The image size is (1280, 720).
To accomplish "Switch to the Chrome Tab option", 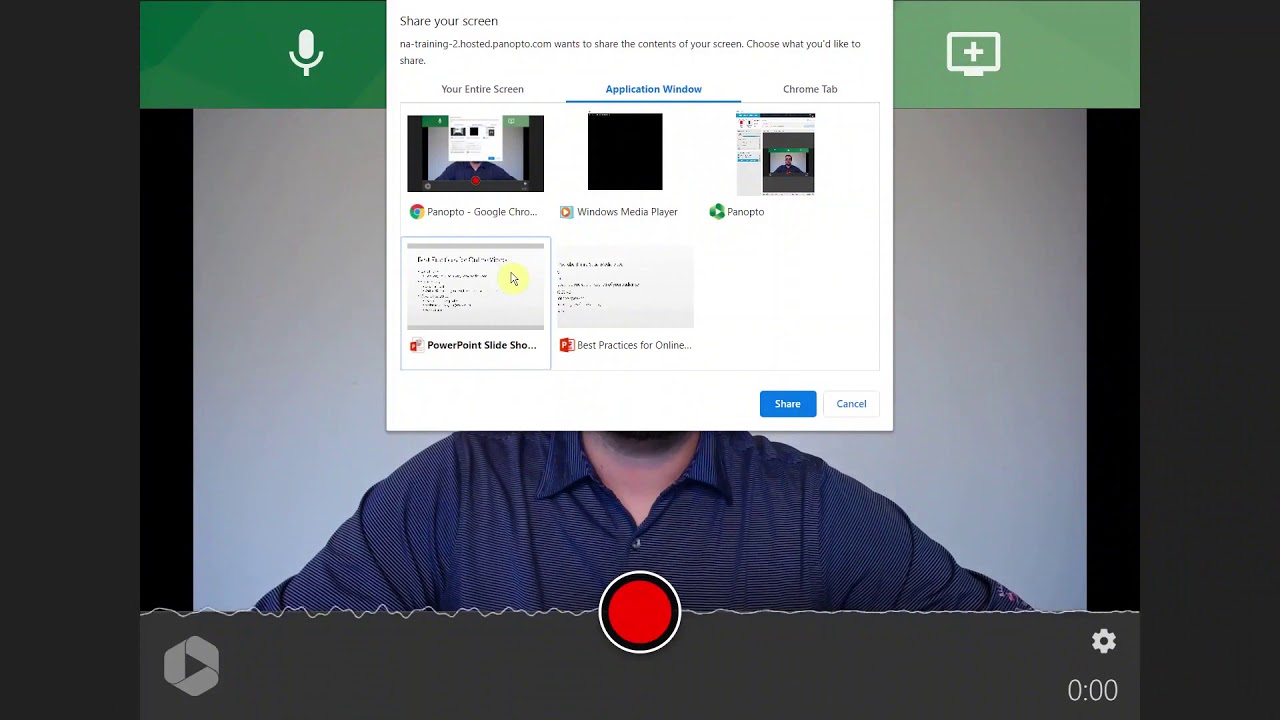I will click(810, 89).
